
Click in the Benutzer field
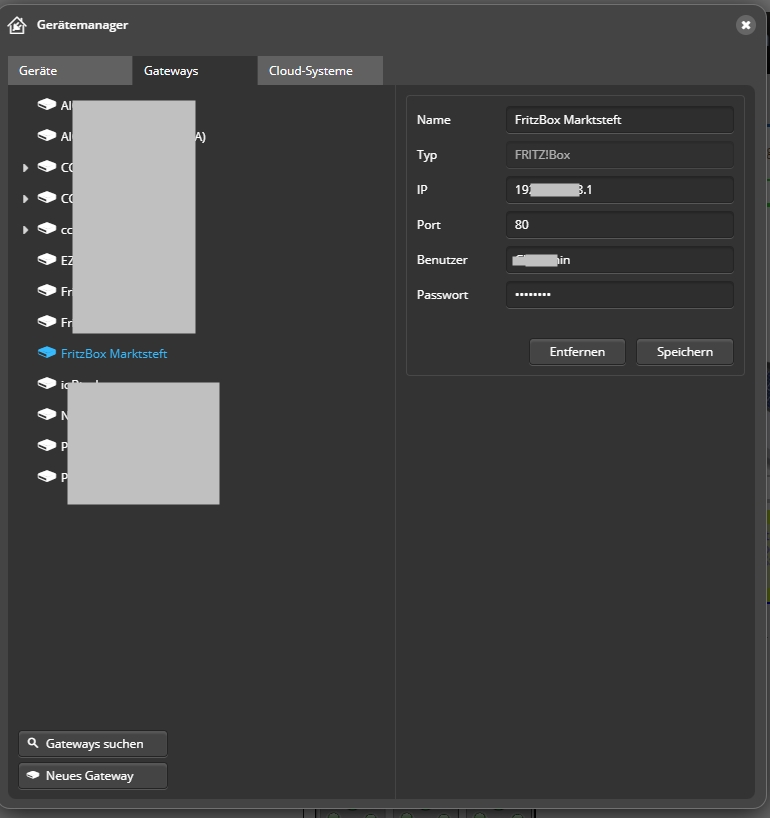click(620, 260)
